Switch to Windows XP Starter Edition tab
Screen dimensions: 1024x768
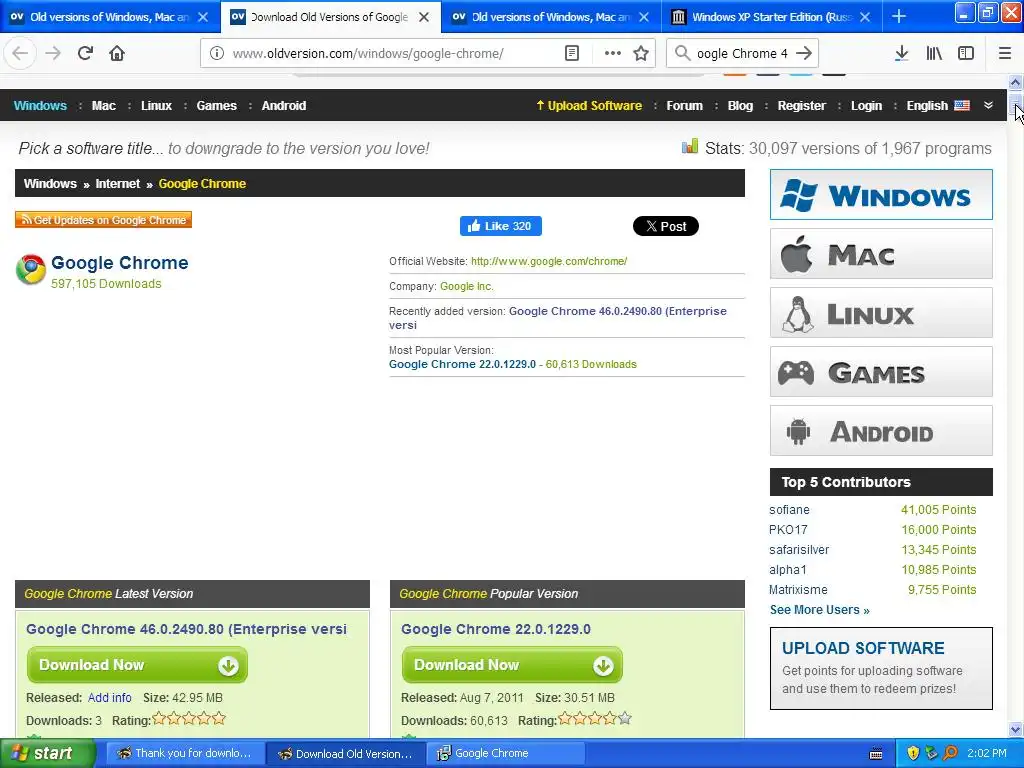point(772,16)
